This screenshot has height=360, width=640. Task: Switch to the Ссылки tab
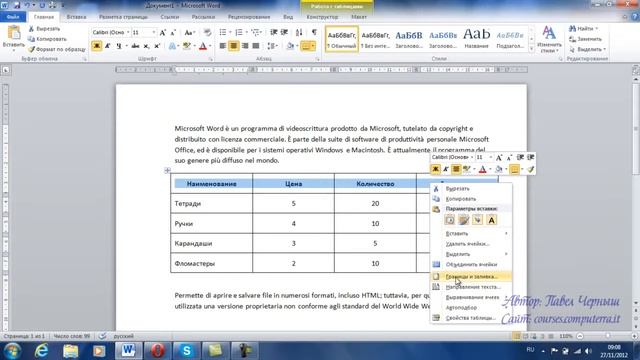click(170, 17)
